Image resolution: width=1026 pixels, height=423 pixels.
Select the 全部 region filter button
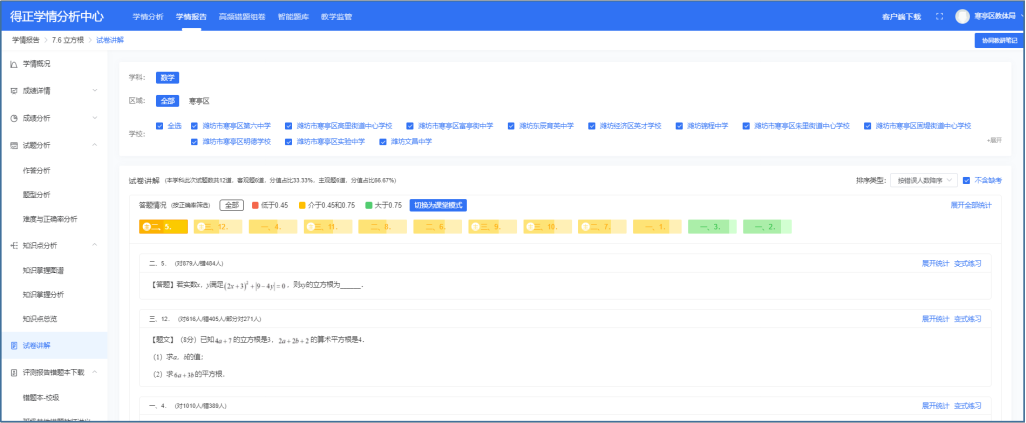pos(168,101)
